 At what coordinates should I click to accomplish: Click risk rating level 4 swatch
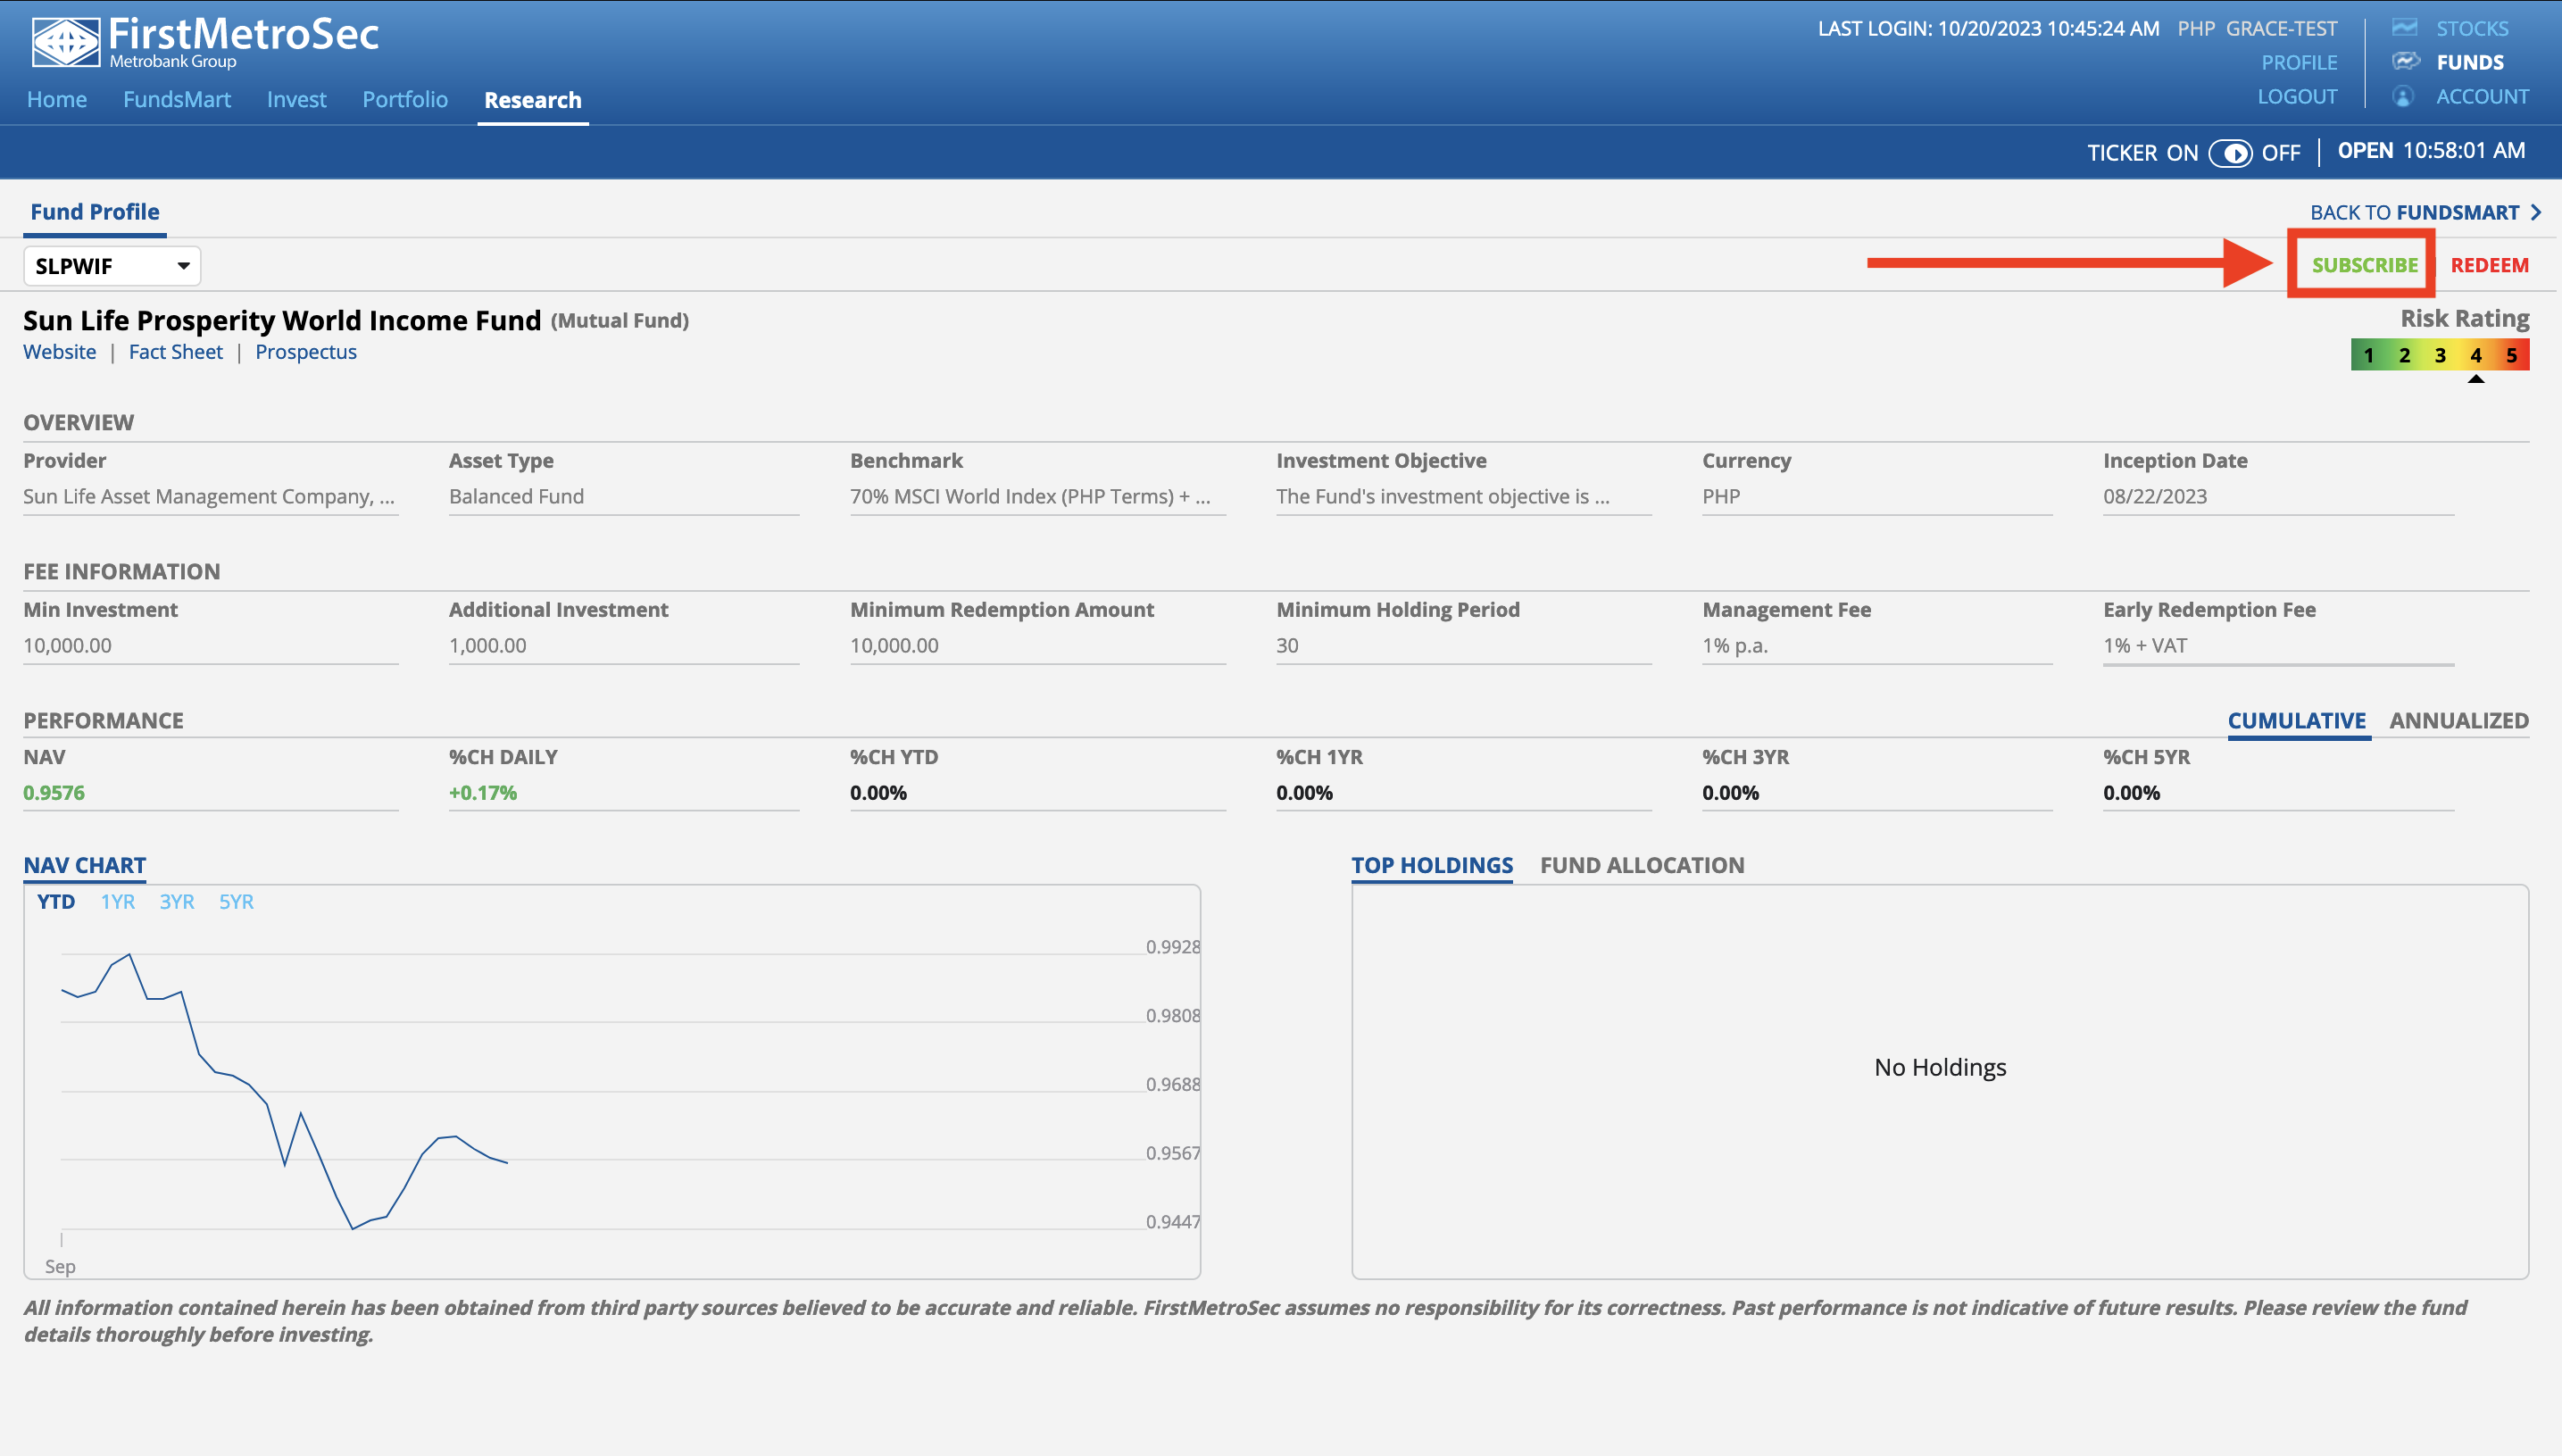(2475, 355)
